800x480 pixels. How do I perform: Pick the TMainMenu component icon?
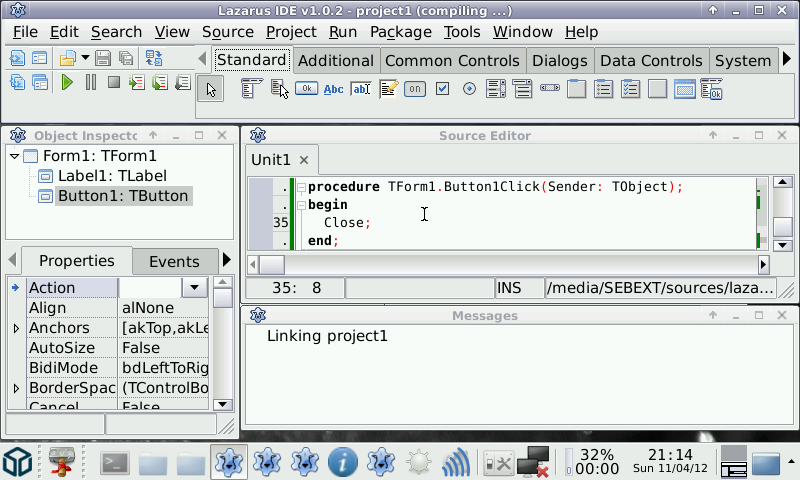252,89
